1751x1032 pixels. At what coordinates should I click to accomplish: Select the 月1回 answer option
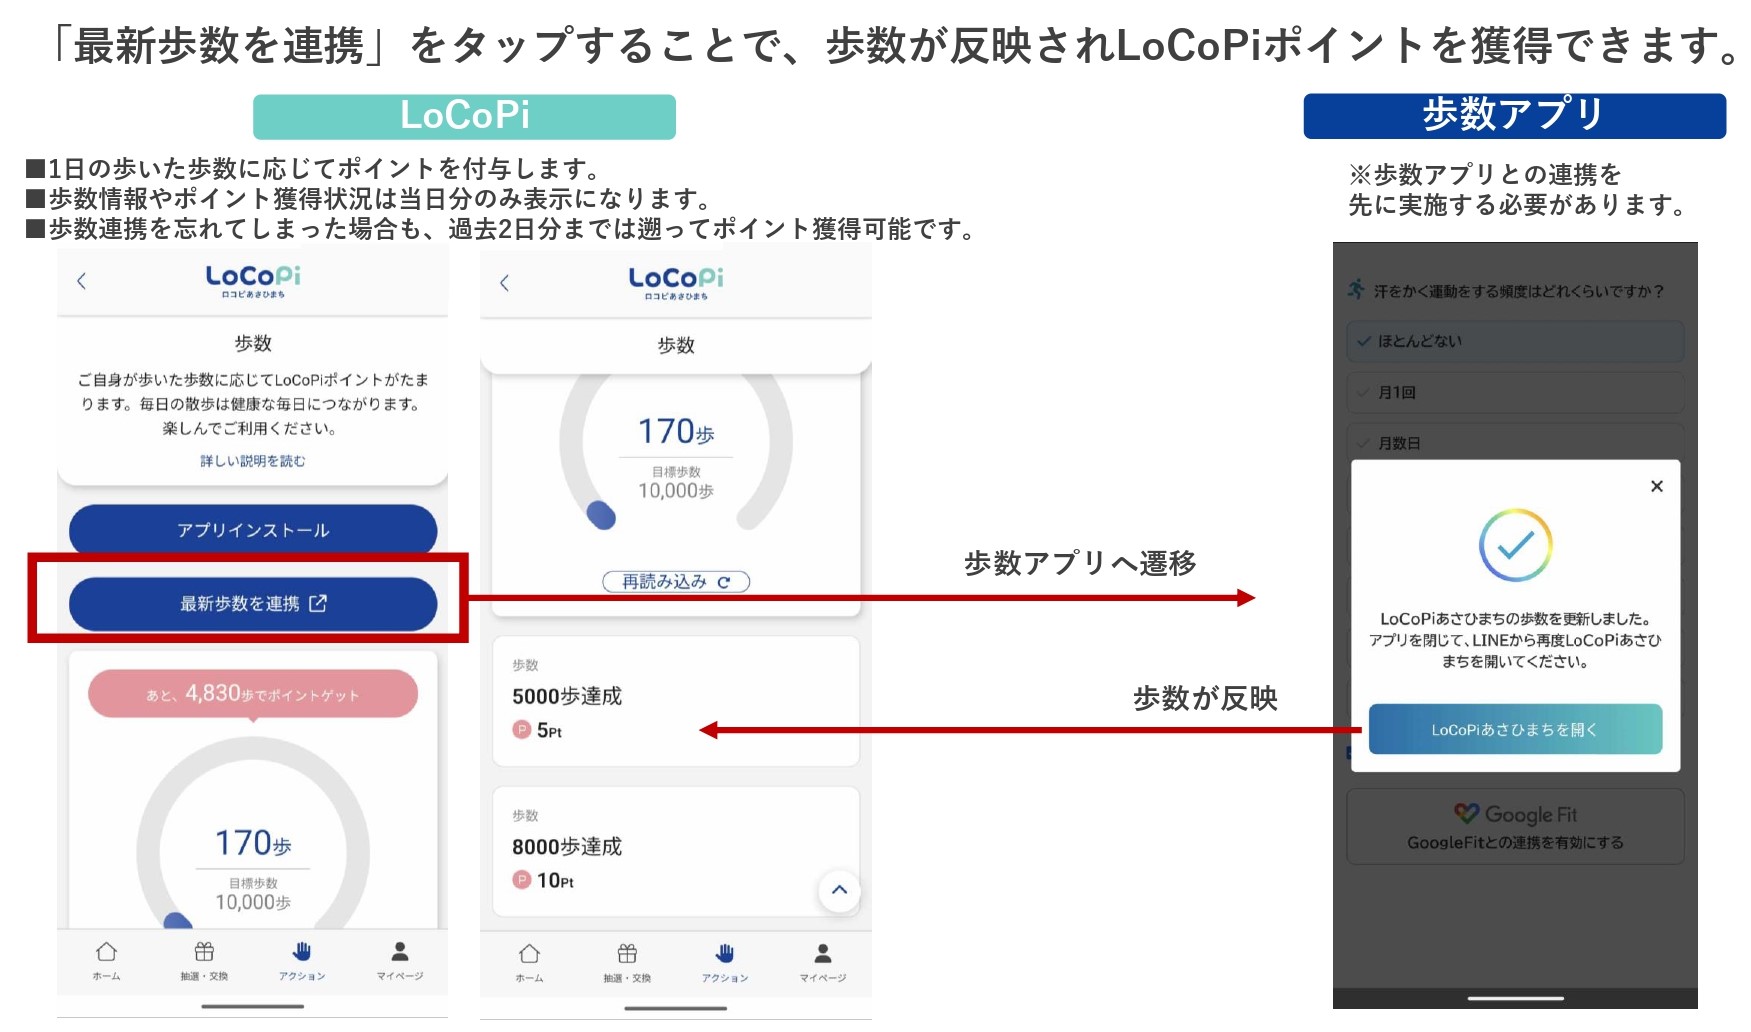pyautogui.click(x=1515, y=392)
